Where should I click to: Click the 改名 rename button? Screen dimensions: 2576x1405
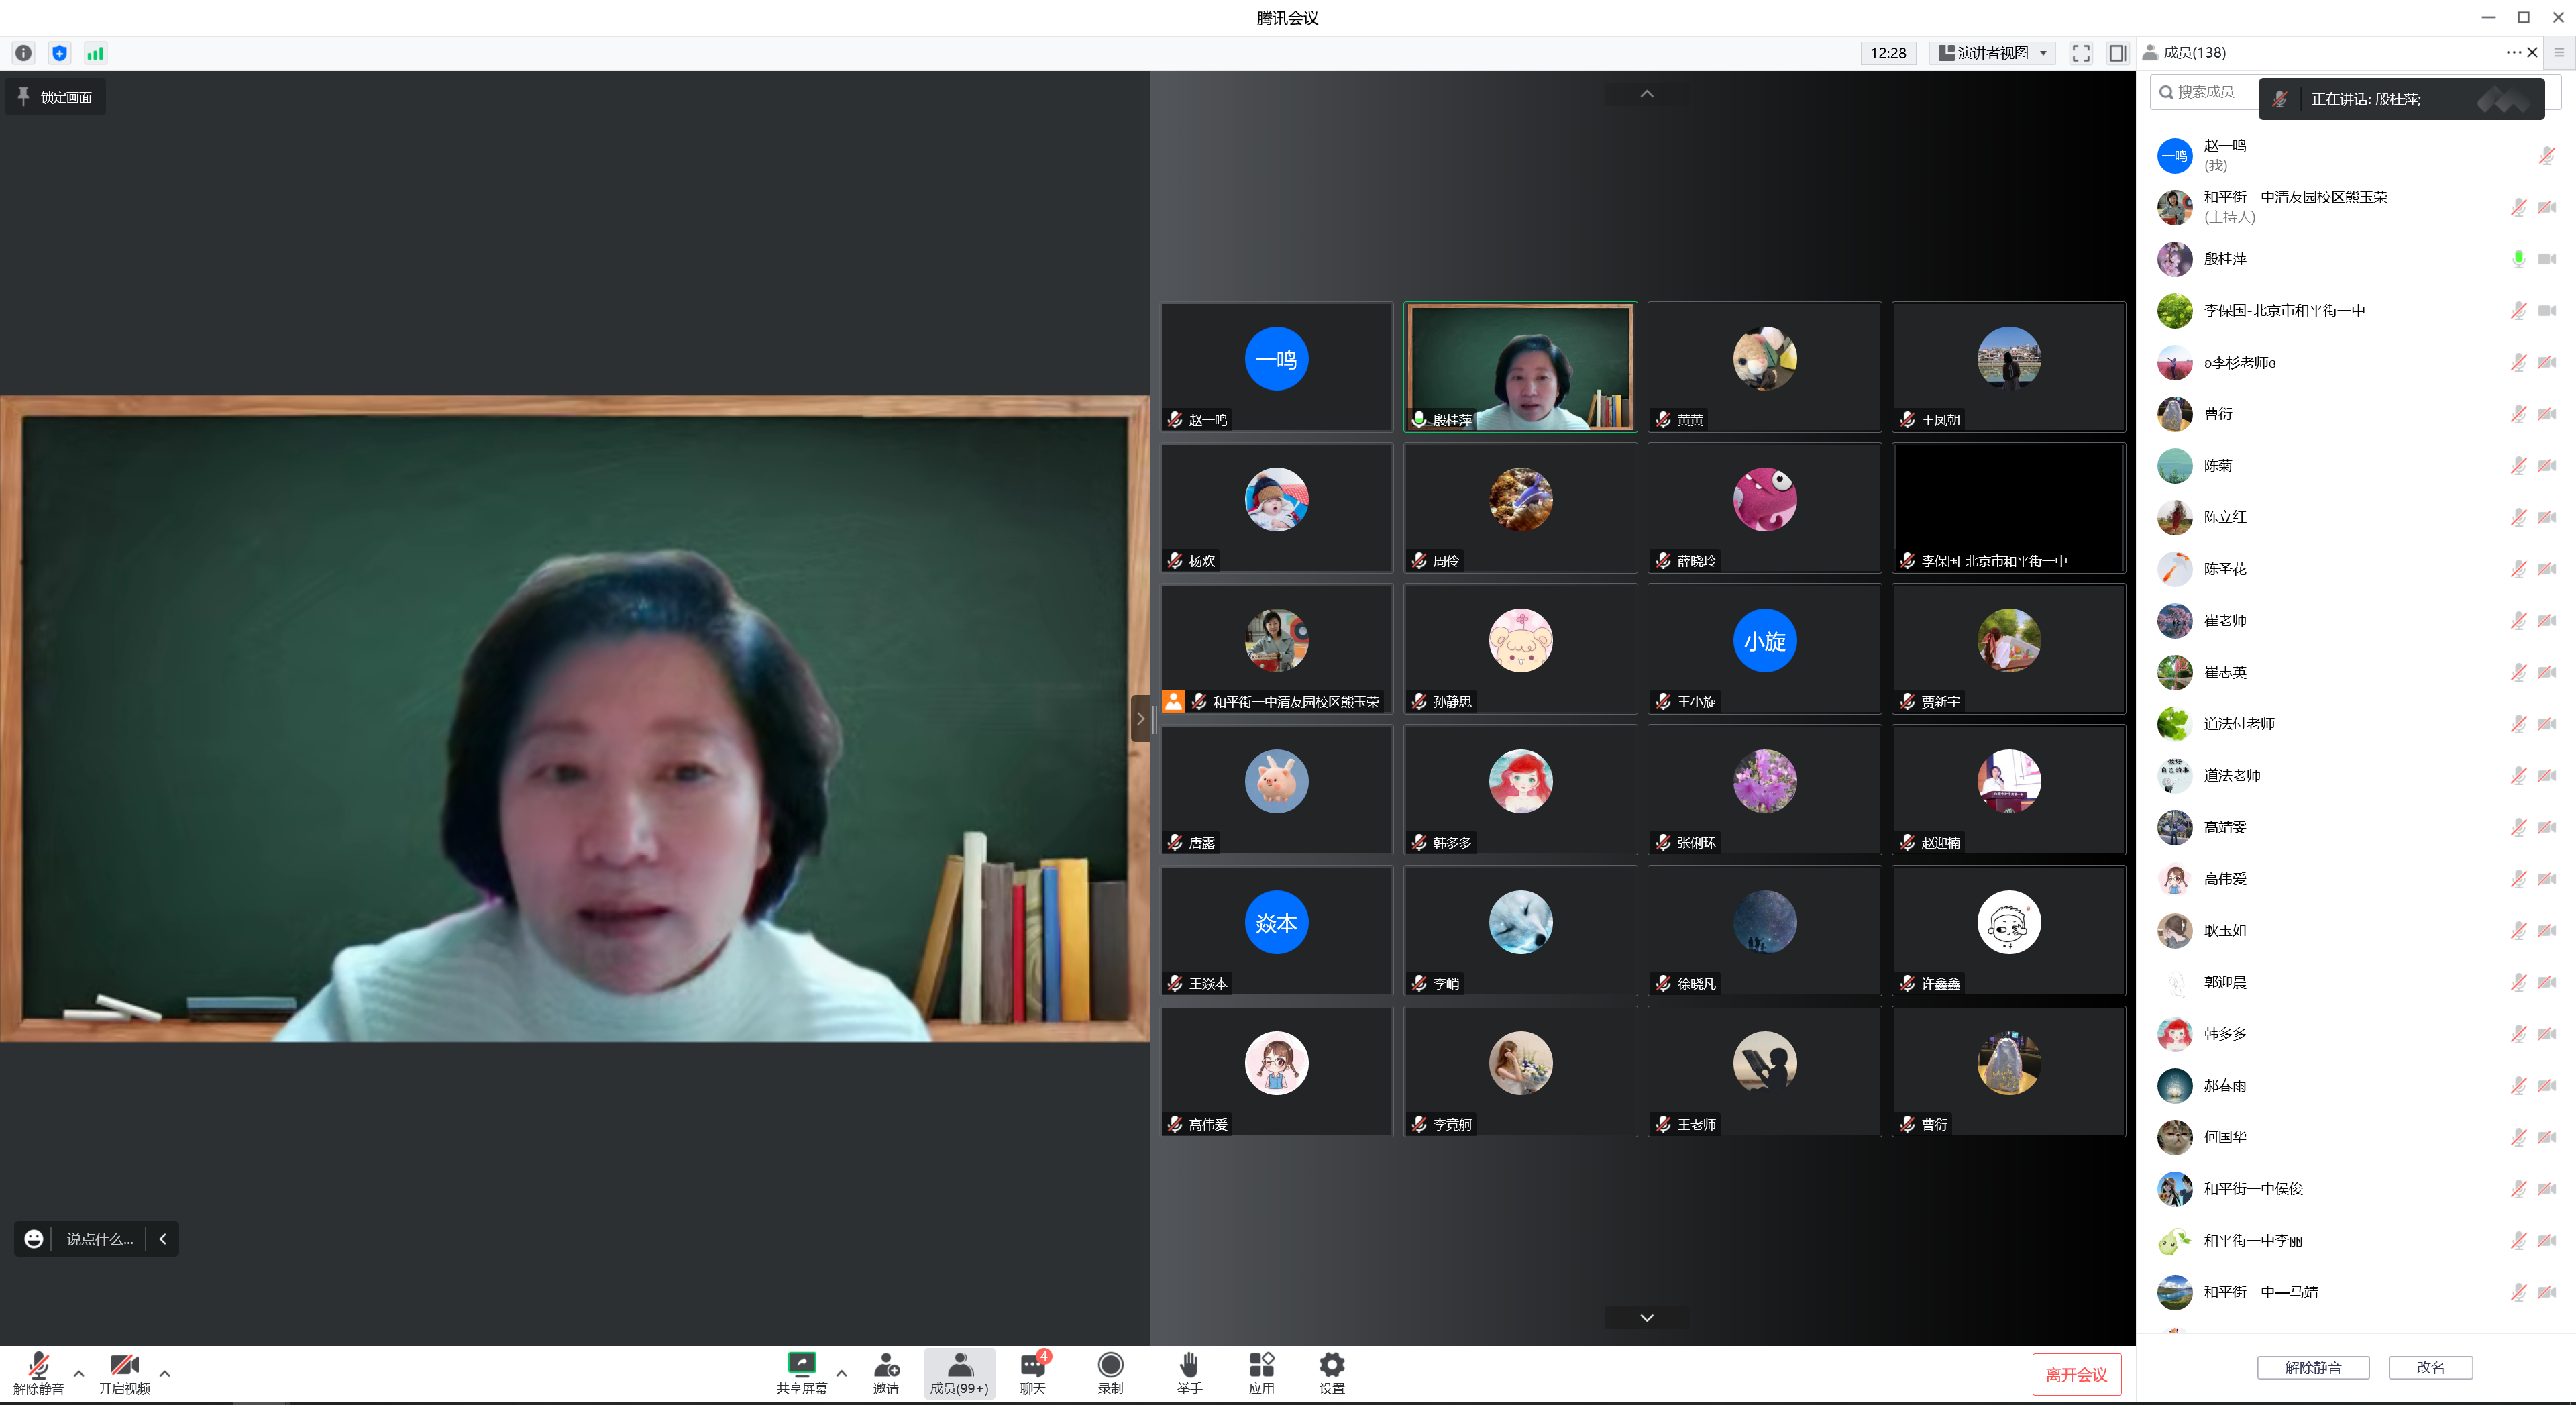[2430, 1367]
